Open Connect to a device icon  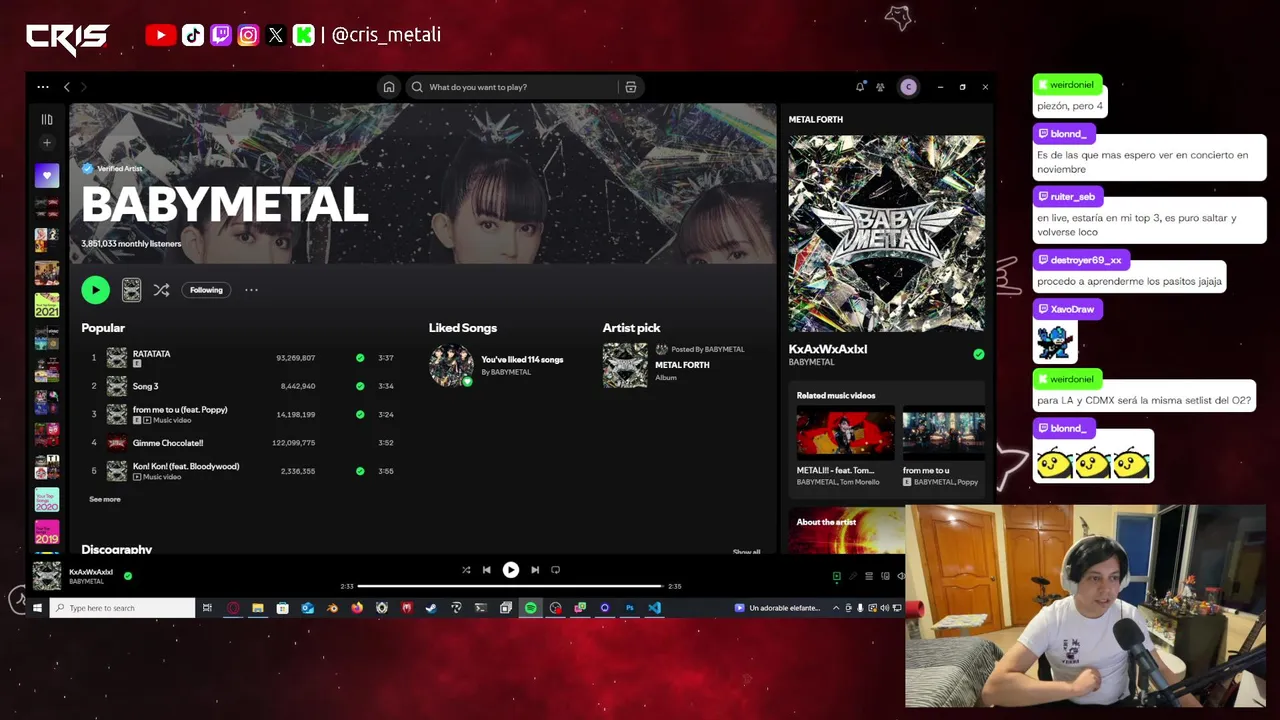tap(885, 576)
